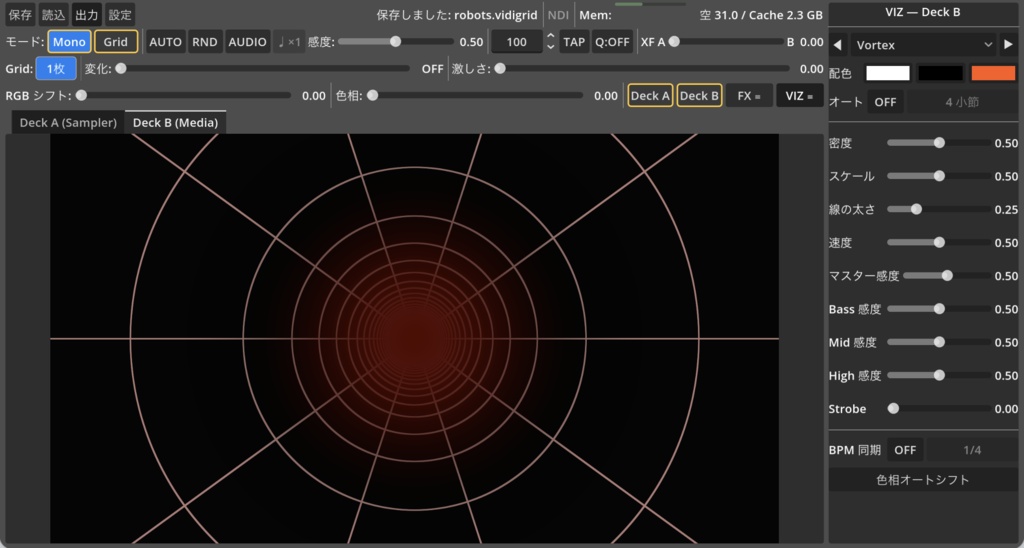Increase the BPM stepper value
Viewport: 1024px width, 548px height.
(x=551, y=37)
